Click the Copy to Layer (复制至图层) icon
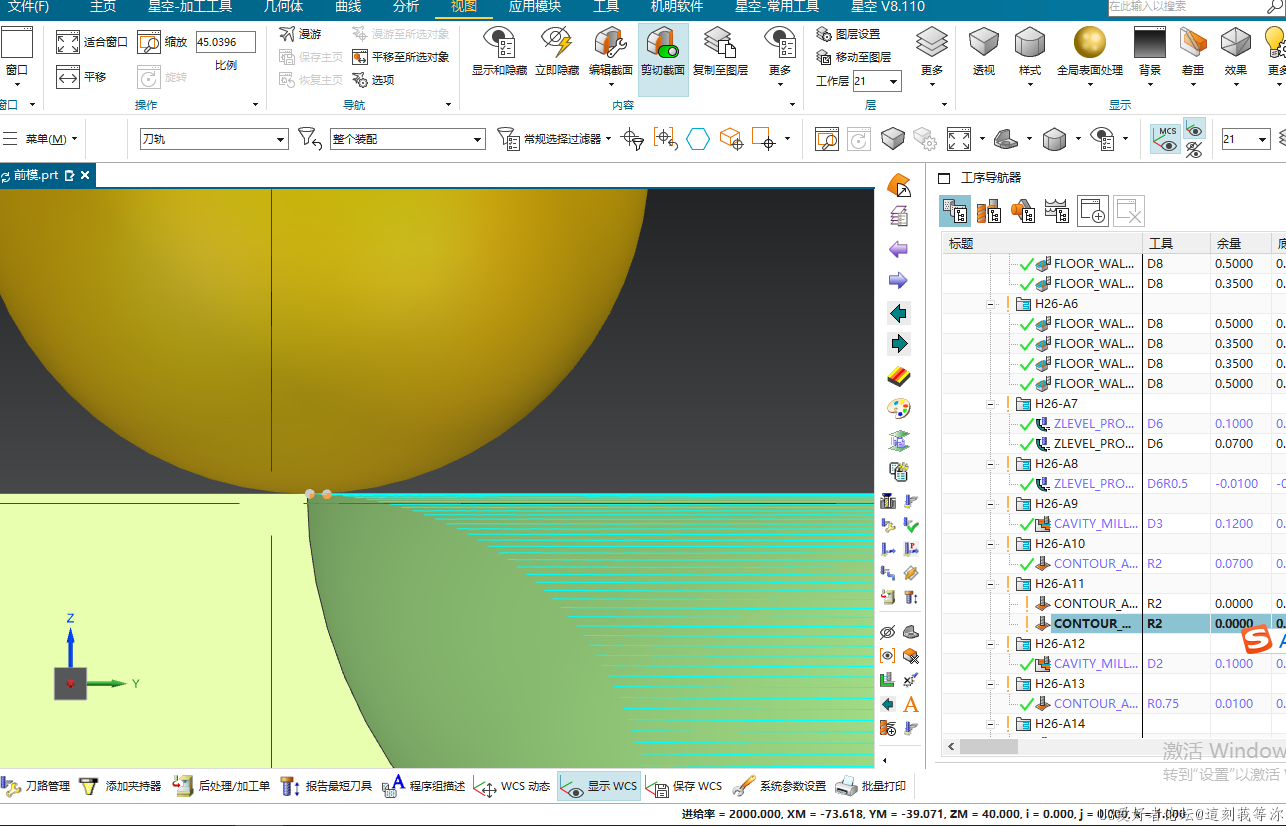 point(719,44)
